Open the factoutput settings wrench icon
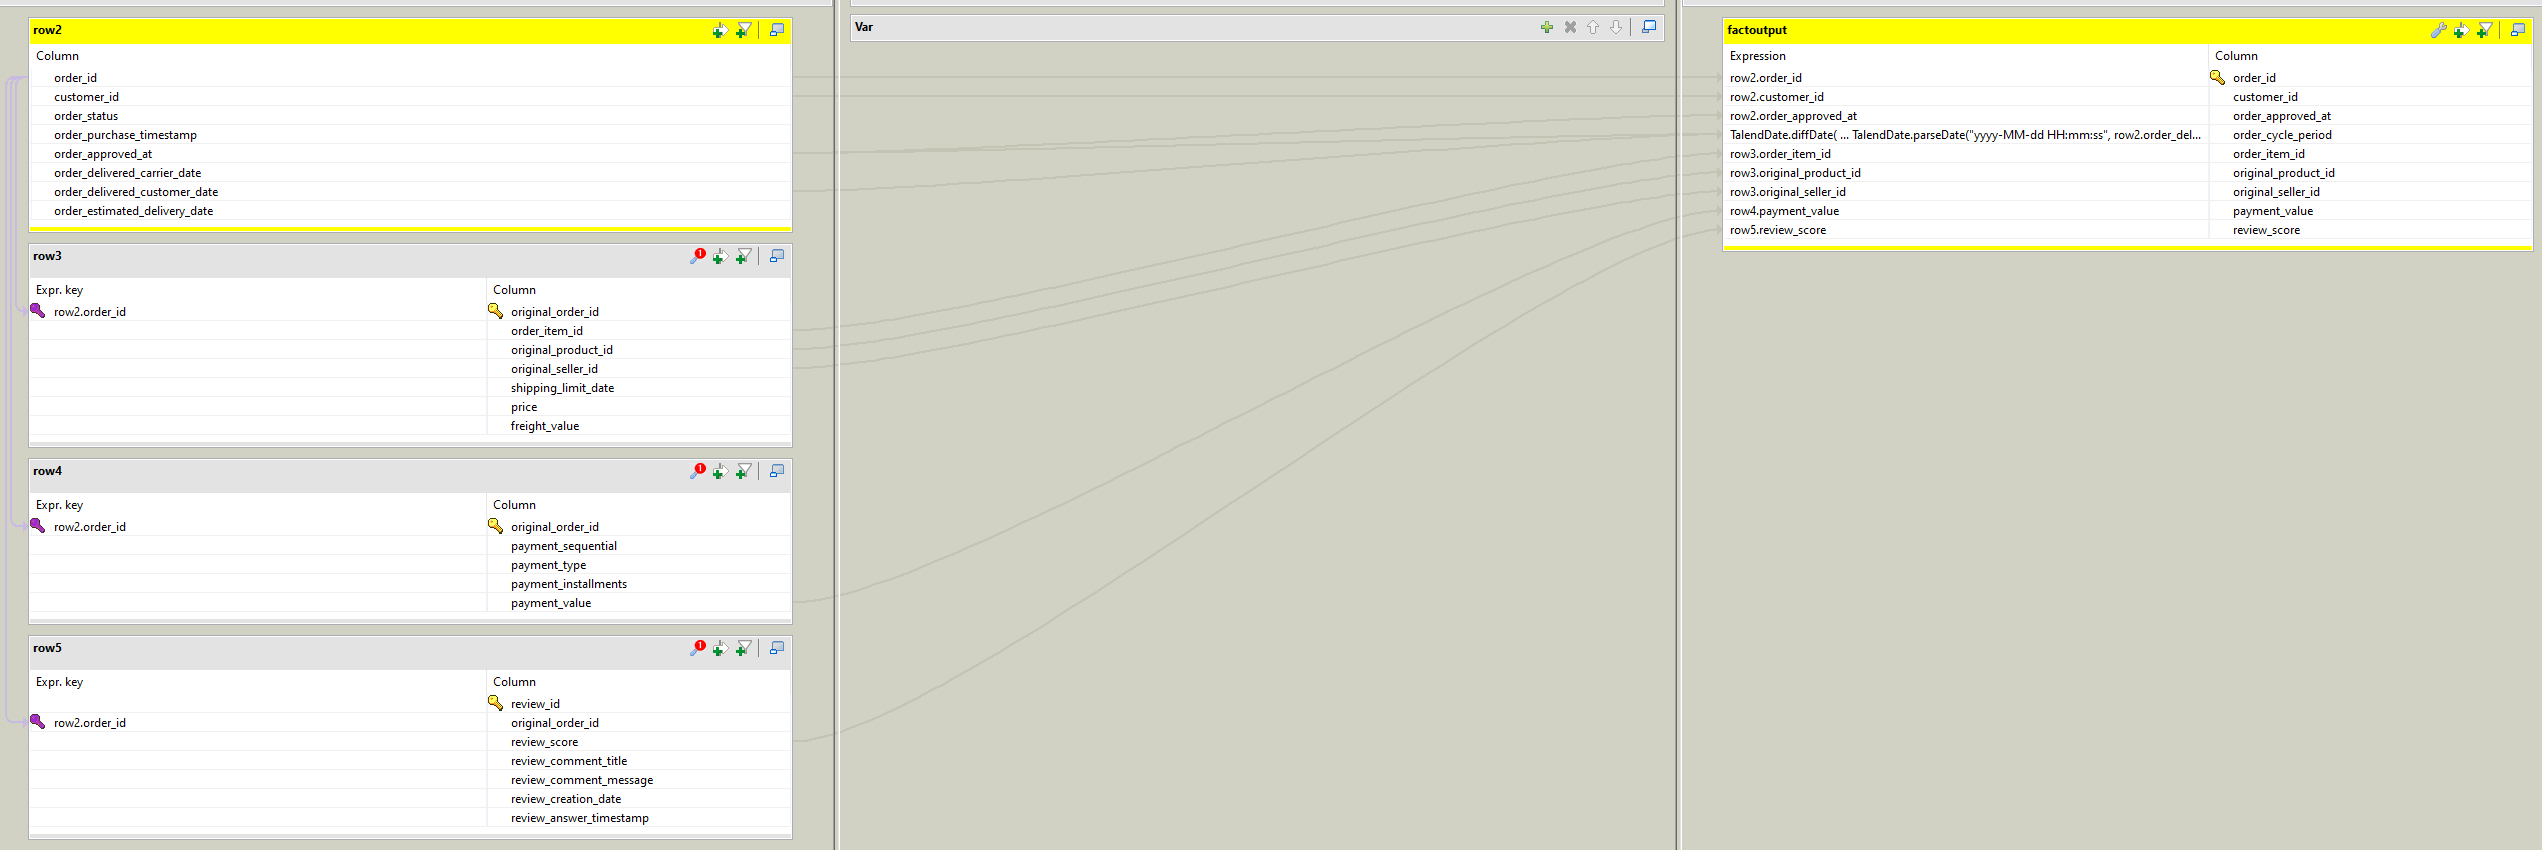Viewport: 2542px width, 850px height. tap(2438, 30)
